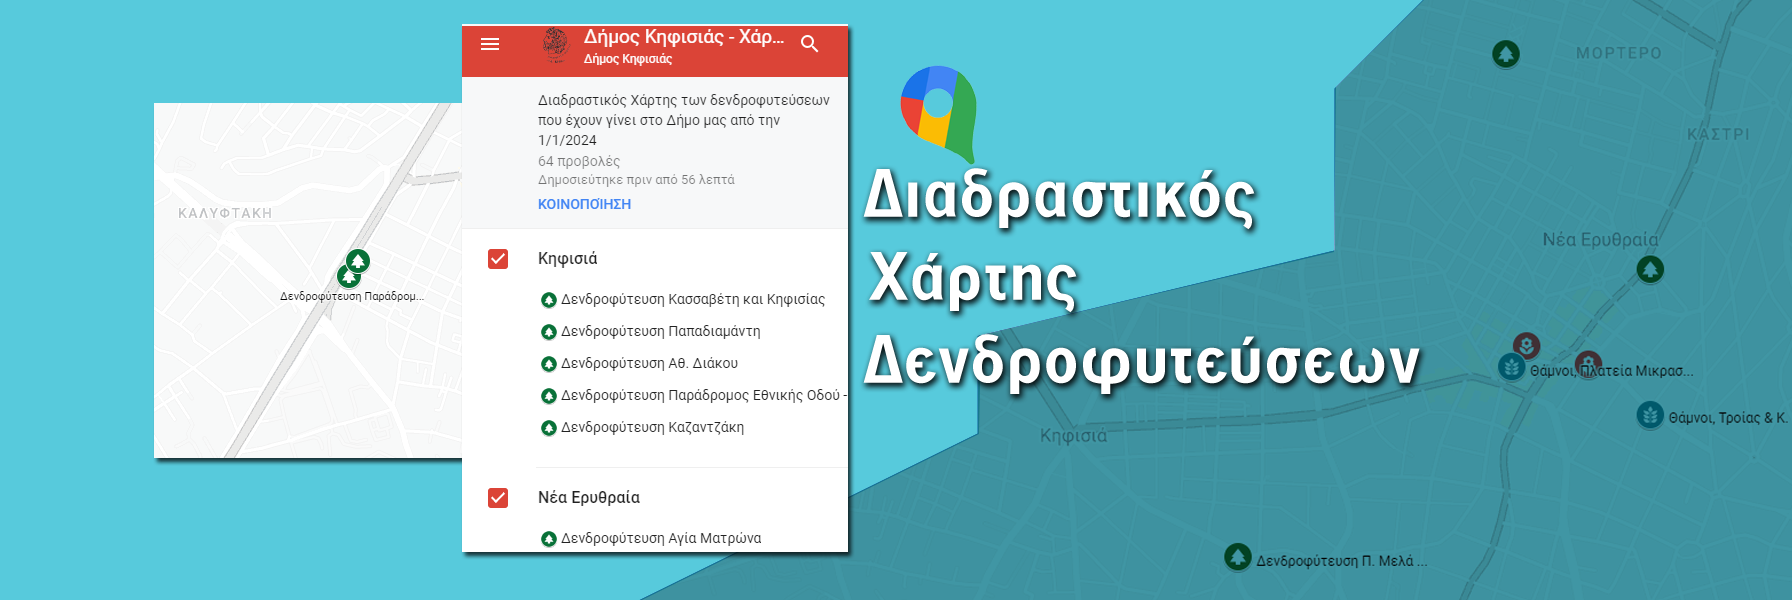Screen dimensions: 1792x600
Task: Click tree marker on the white map thumbnail
Action: point(357,262)
